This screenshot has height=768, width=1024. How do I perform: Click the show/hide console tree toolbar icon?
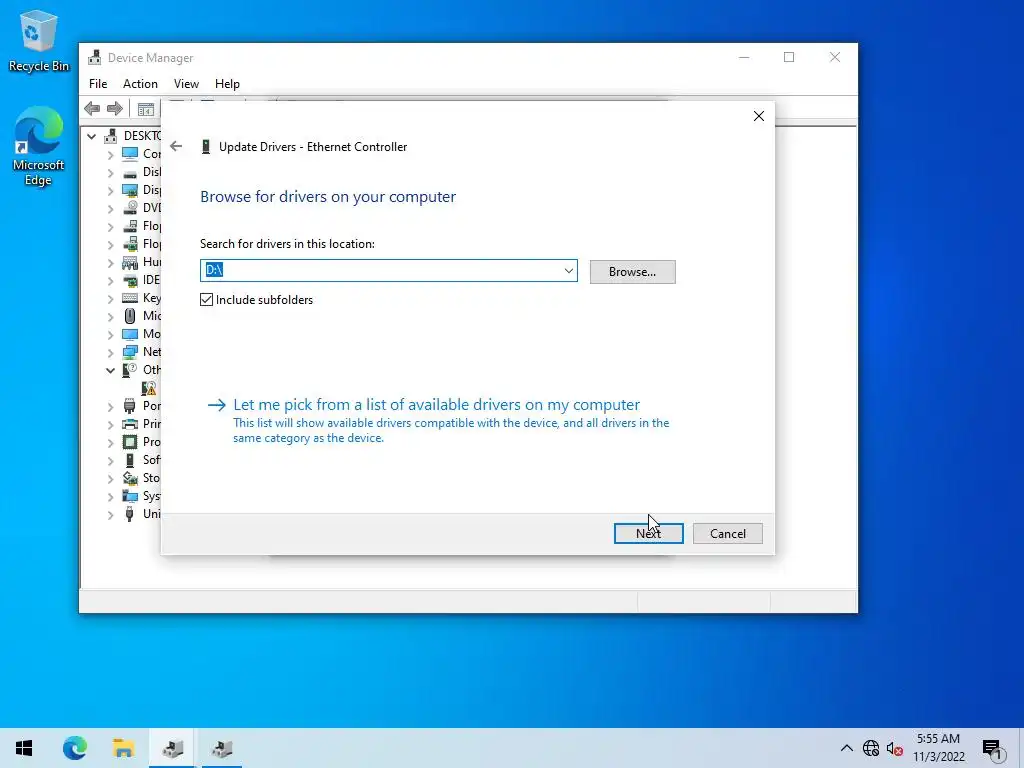click(146, 109)
